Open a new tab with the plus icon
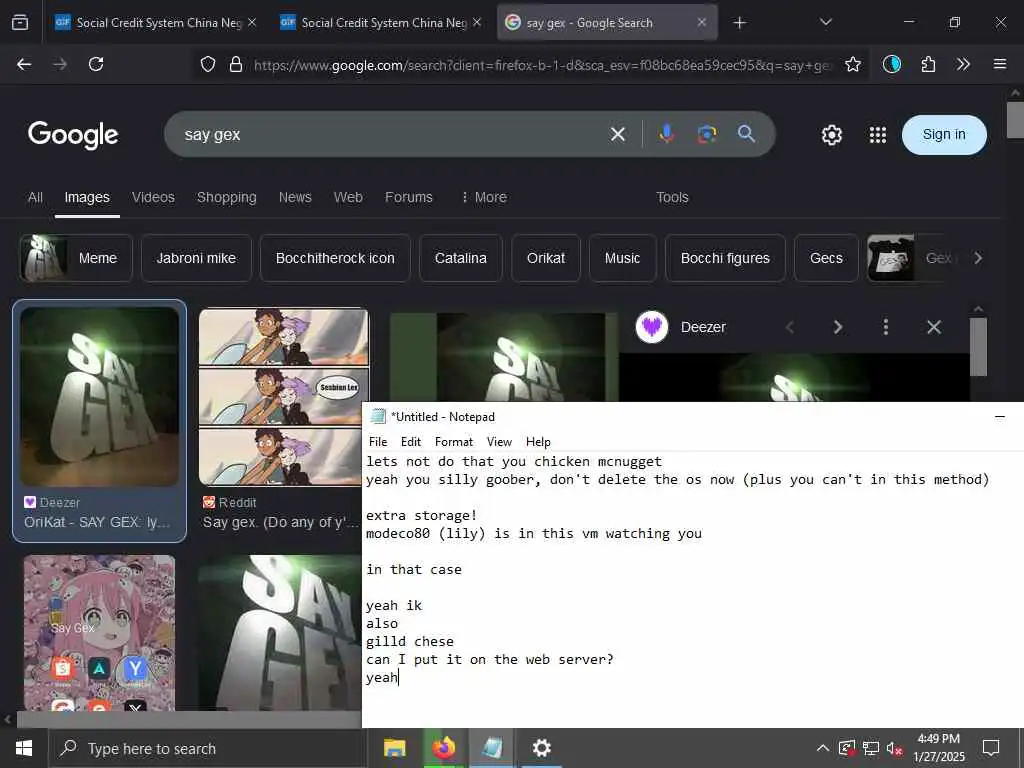The image size is (1024, 768). tap(739, 23)
